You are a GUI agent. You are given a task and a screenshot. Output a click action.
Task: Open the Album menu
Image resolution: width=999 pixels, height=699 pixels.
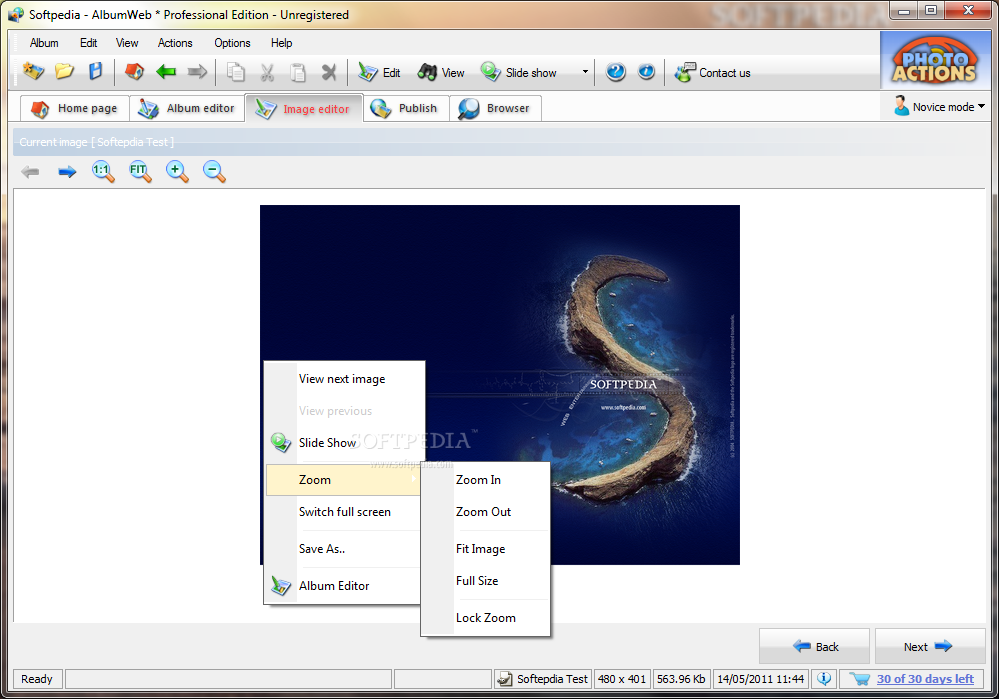[x=44, y=43]
